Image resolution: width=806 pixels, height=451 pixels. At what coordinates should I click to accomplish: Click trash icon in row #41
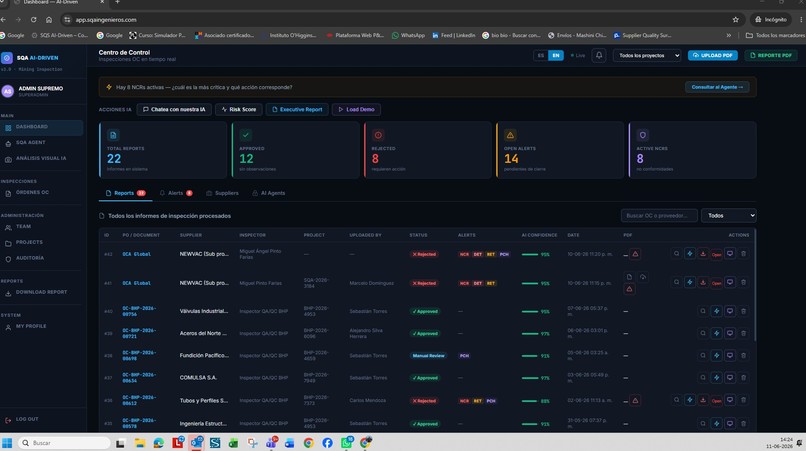(743, 282)
